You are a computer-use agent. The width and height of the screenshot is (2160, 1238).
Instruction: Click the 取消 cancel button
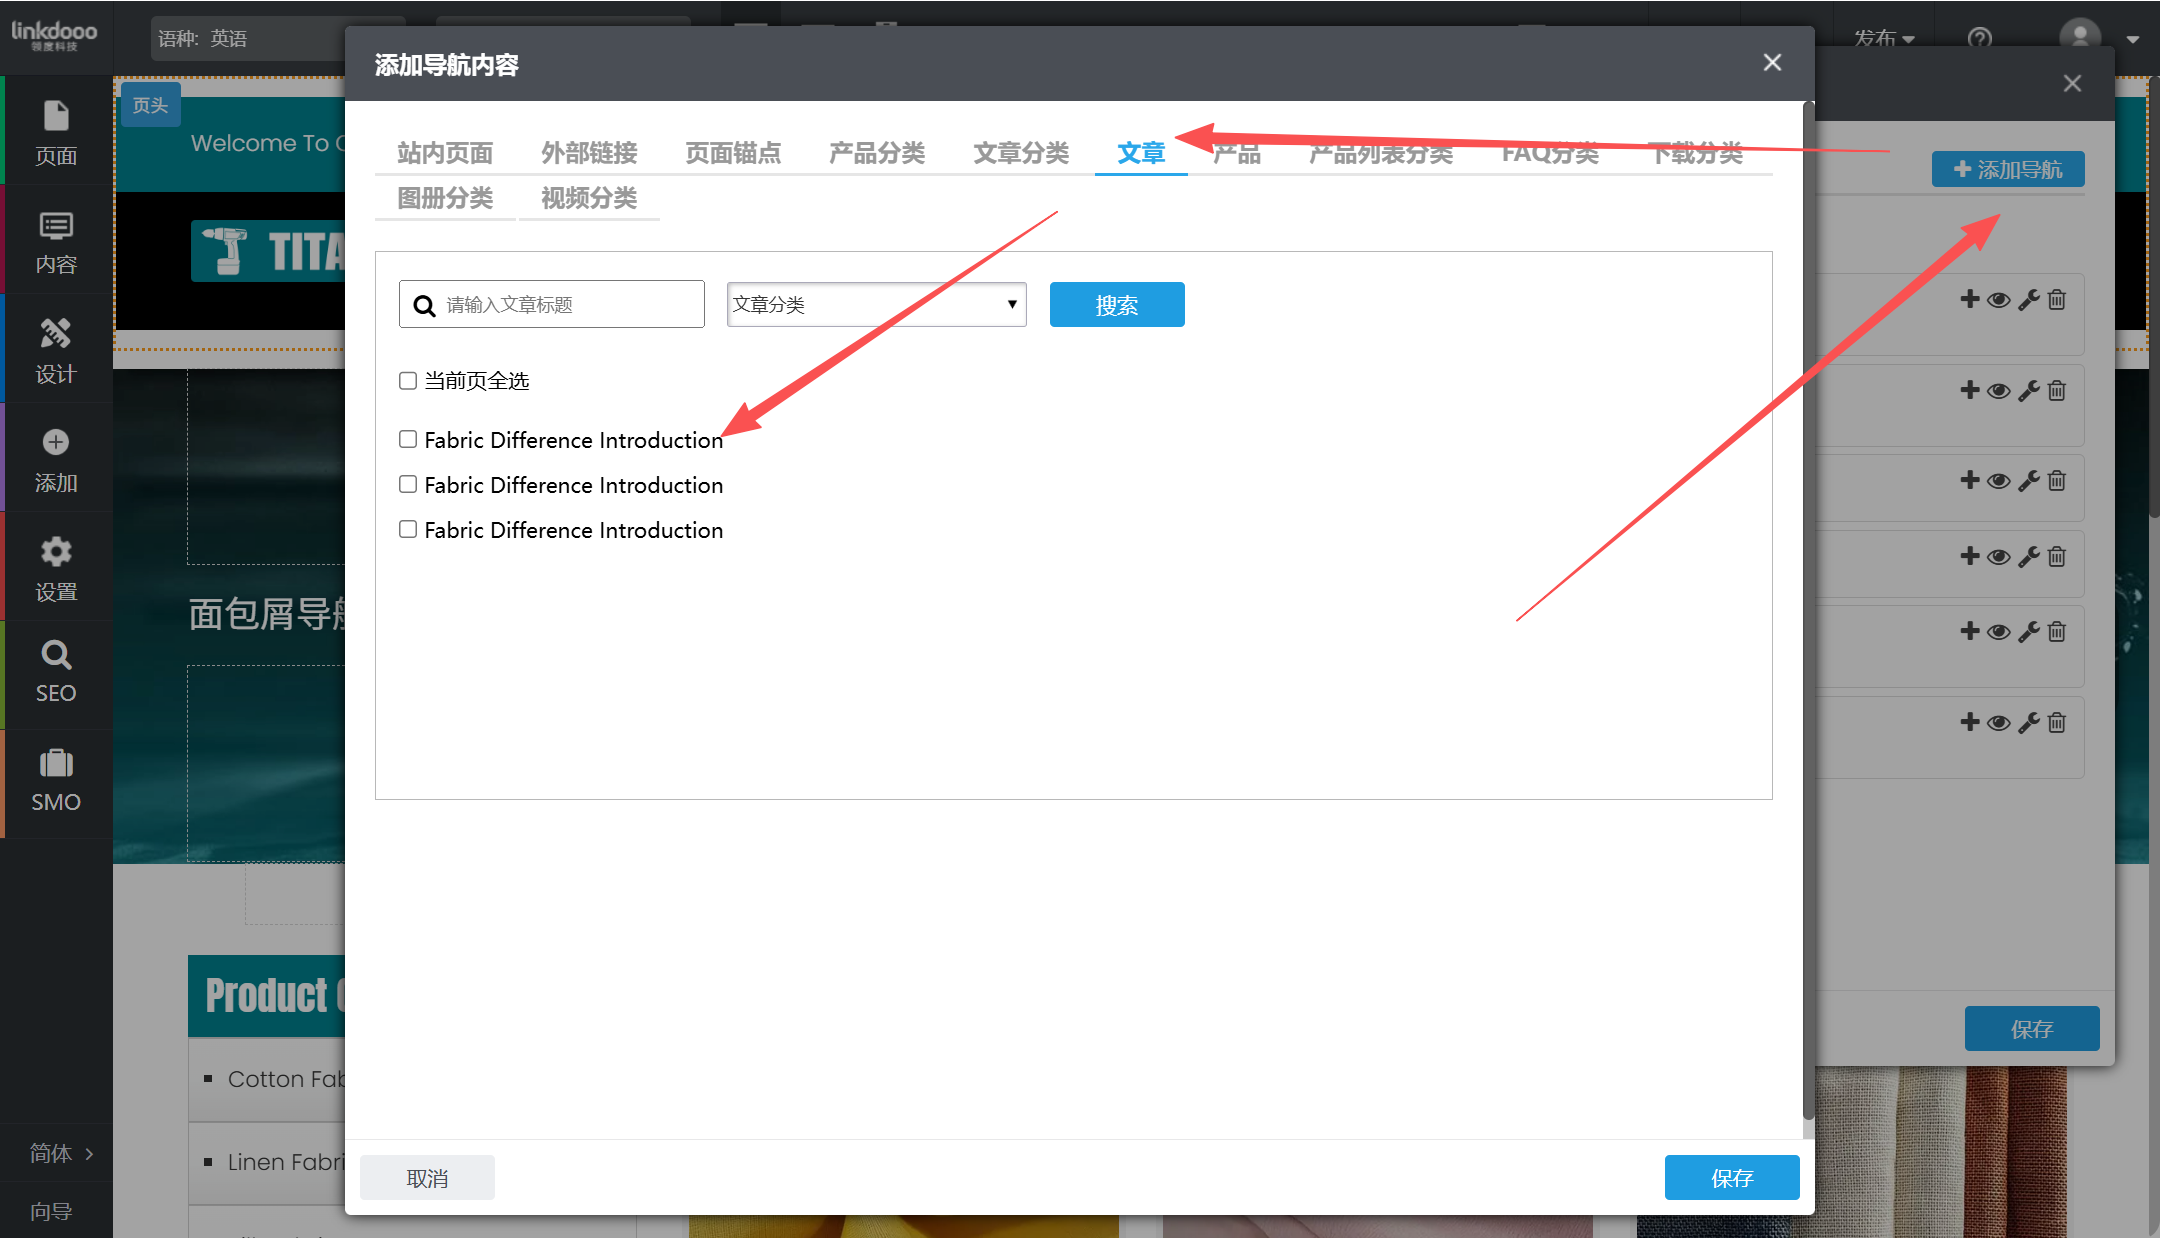[x=427, y=1178]
